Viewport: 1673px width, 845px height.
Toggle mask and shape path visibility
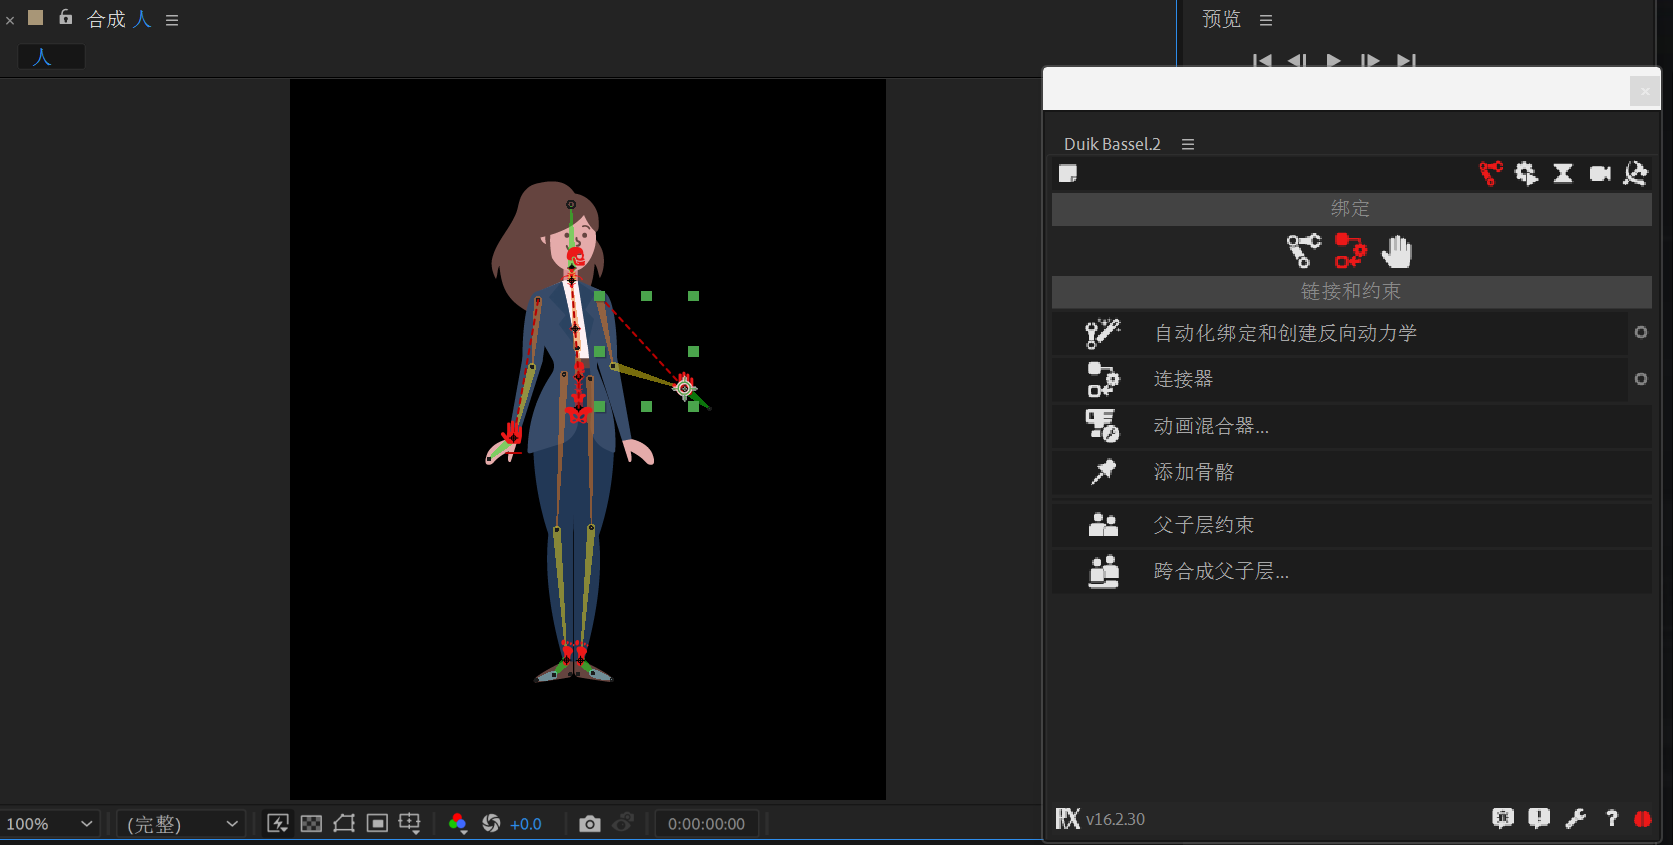coord(344,823)
